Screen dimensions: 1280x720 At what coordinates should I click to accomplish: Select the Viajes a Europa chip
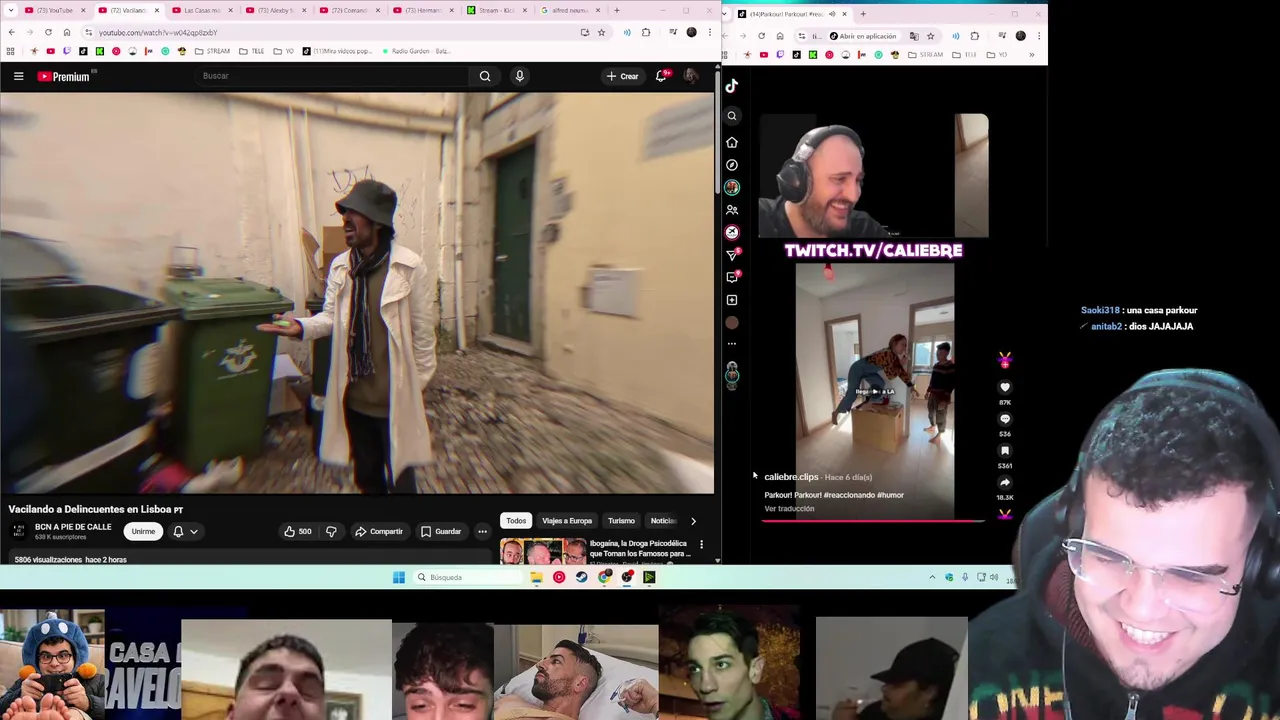coord(567,521)
